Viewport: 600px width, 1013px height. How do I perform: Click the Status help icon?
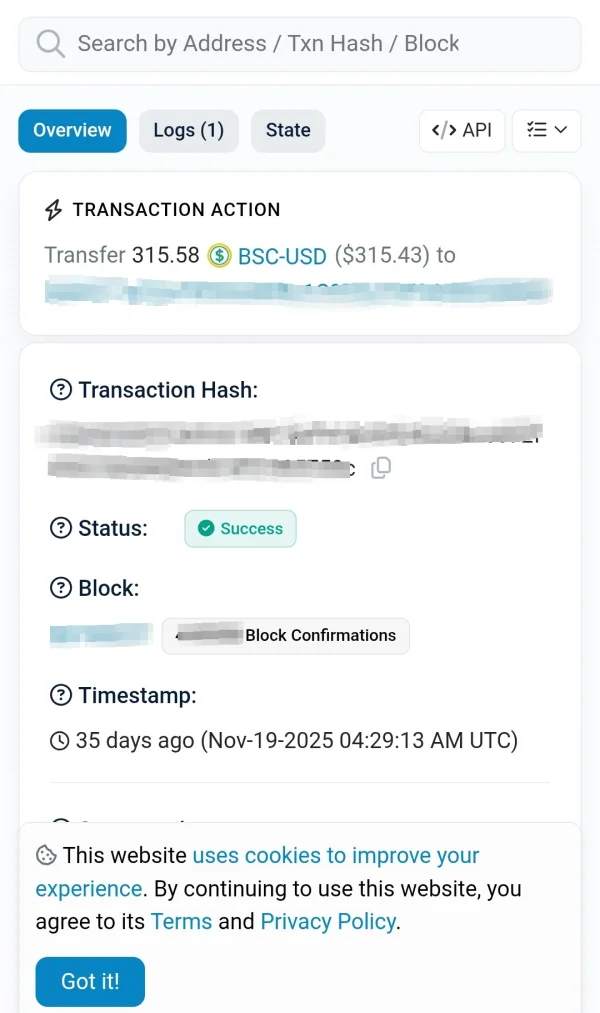(61, 529)
